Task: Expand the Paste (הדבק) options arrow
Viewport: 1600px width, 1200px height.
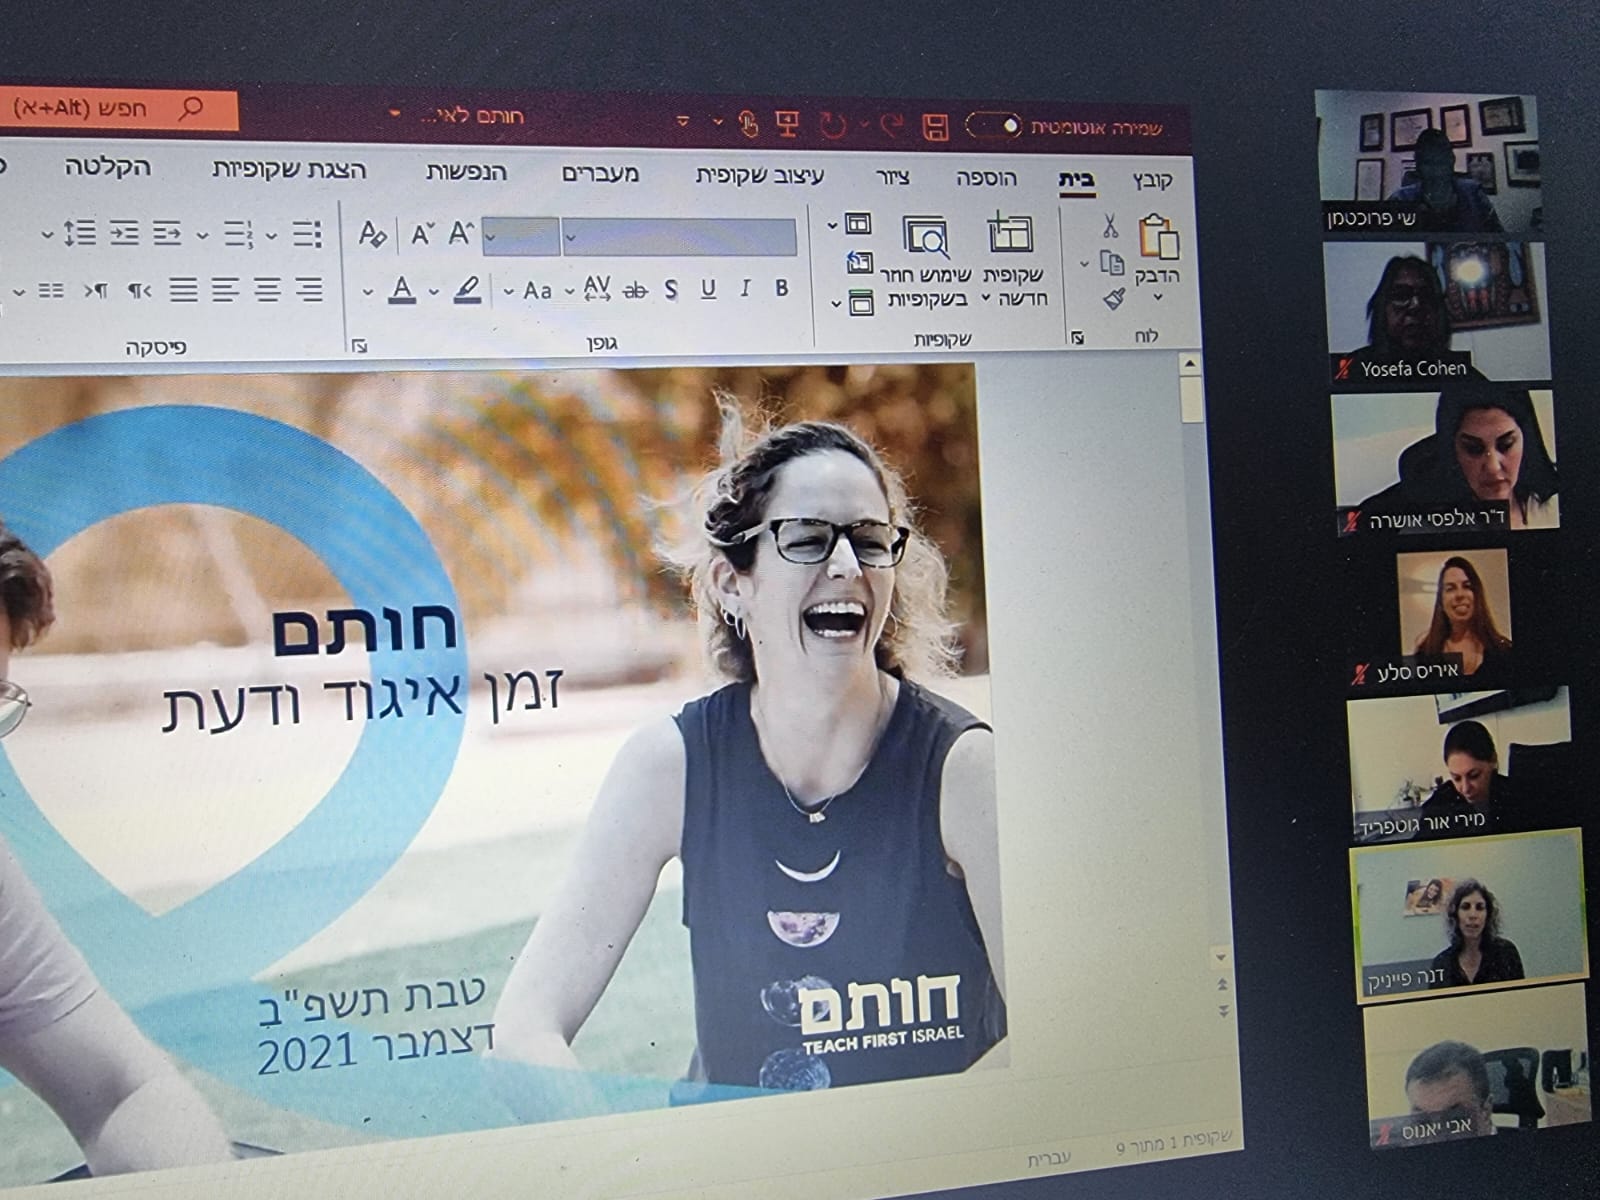Action: click(x=1159, y=298)
